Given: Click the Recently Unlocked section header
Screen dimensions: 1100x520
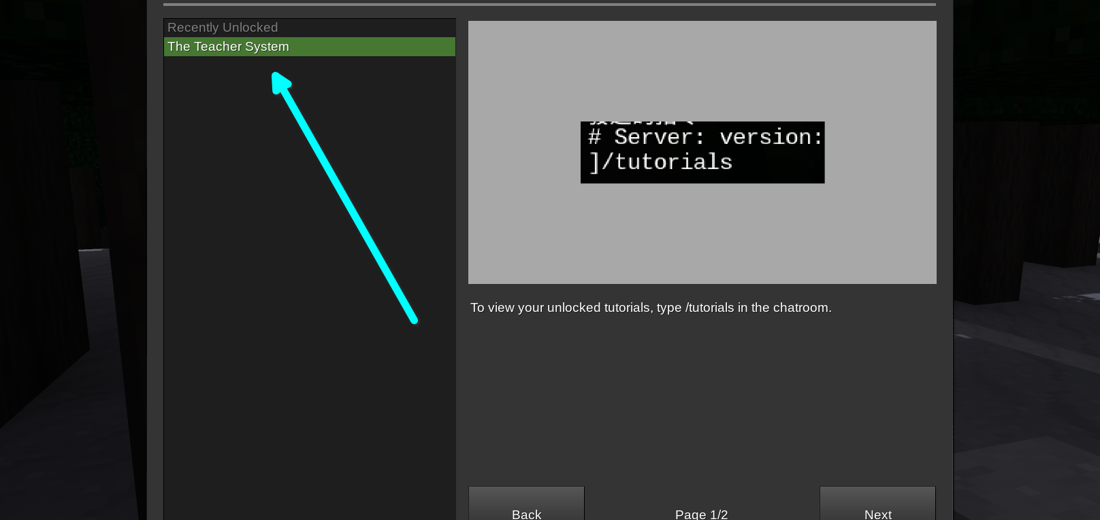Looking at the screenshot, I should [x=223, y=28].
